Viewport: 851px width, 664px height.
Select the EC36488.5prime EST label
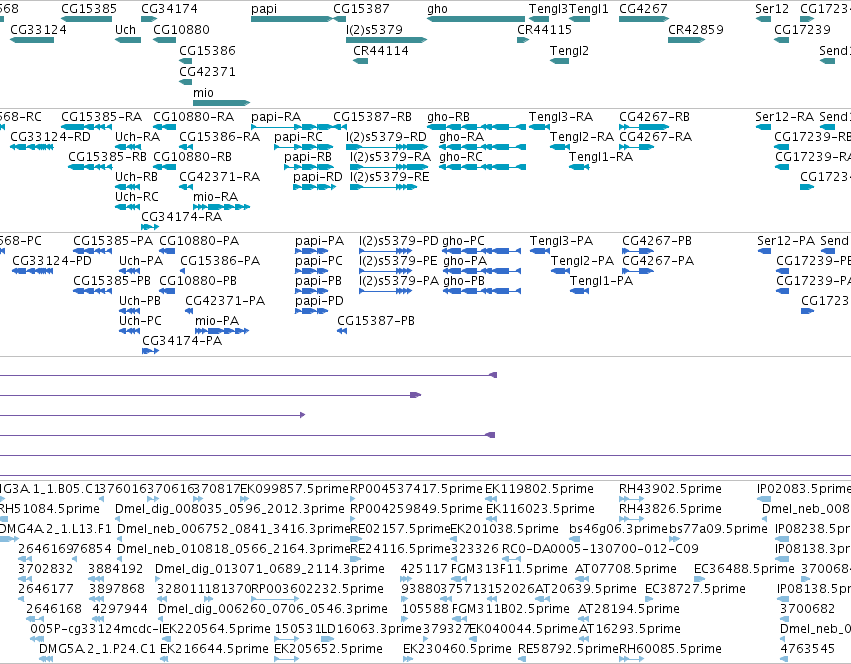(x=744, y=568)
